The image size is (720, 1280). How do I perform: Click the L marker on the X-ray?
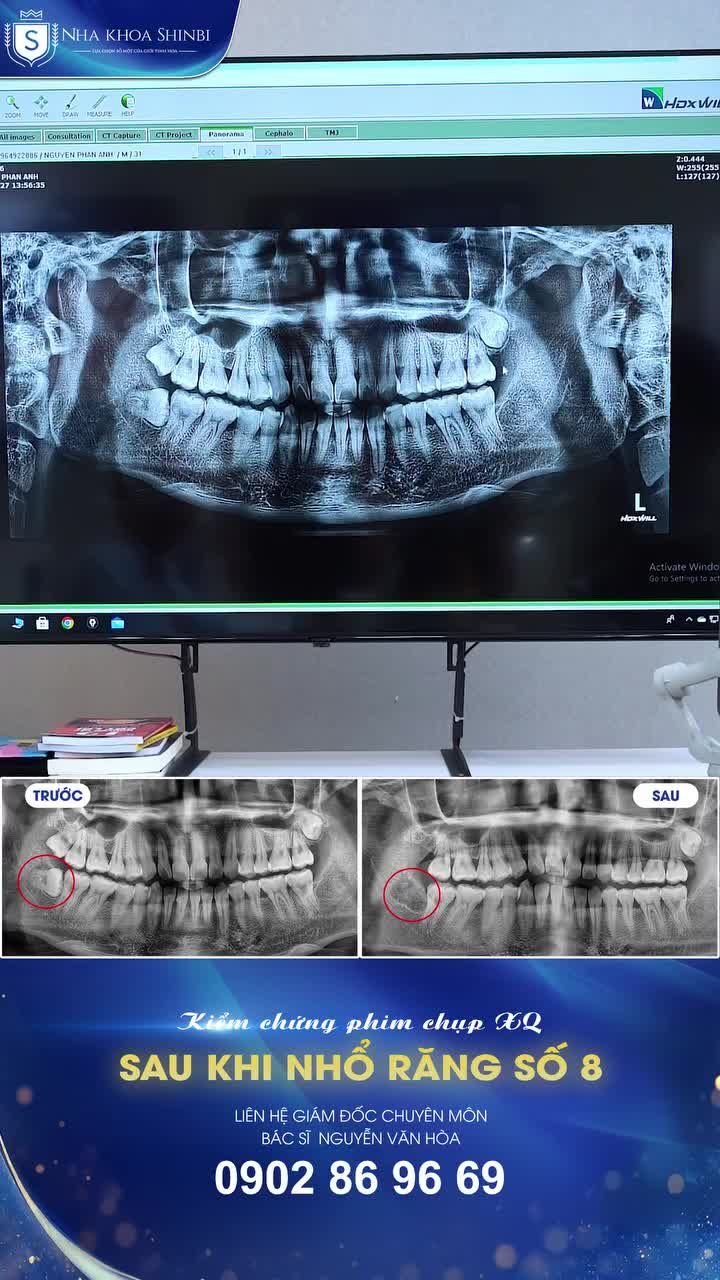point(640,501)
